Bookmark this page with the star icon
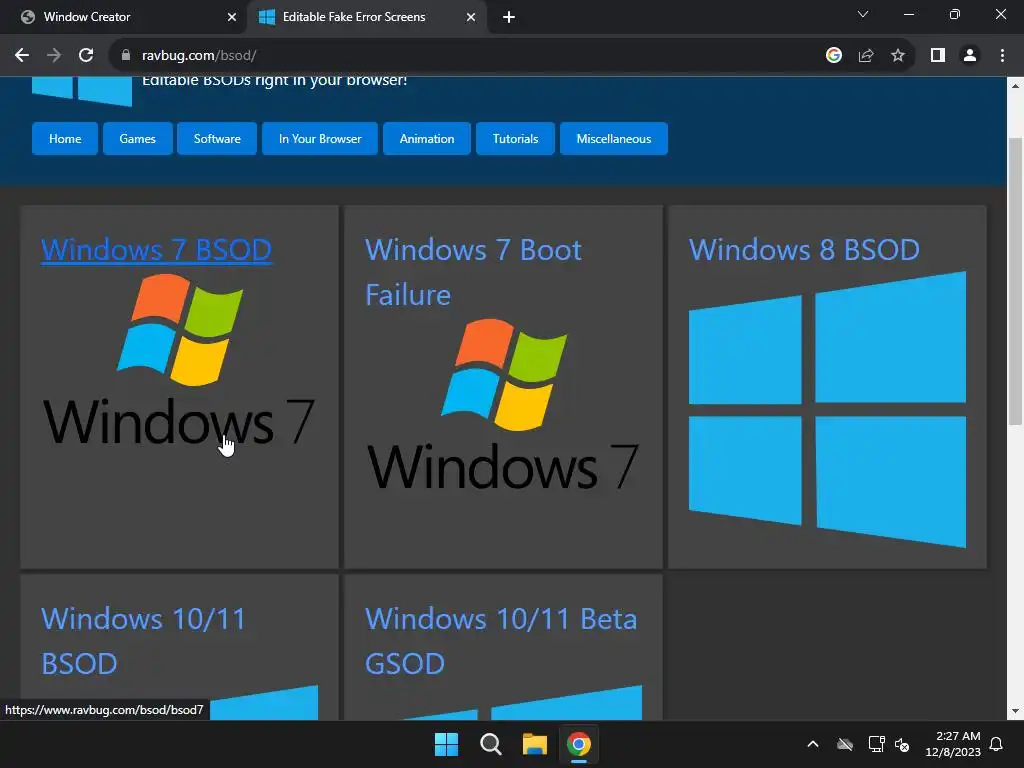 click(x=898, y=56)
